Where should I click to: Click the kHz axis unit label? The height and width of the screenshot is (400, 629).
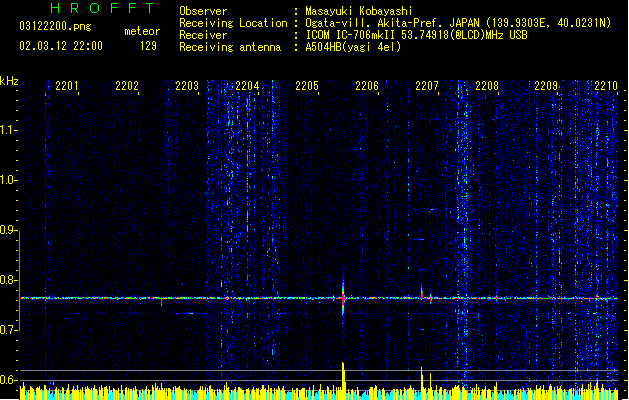(9, 81)
